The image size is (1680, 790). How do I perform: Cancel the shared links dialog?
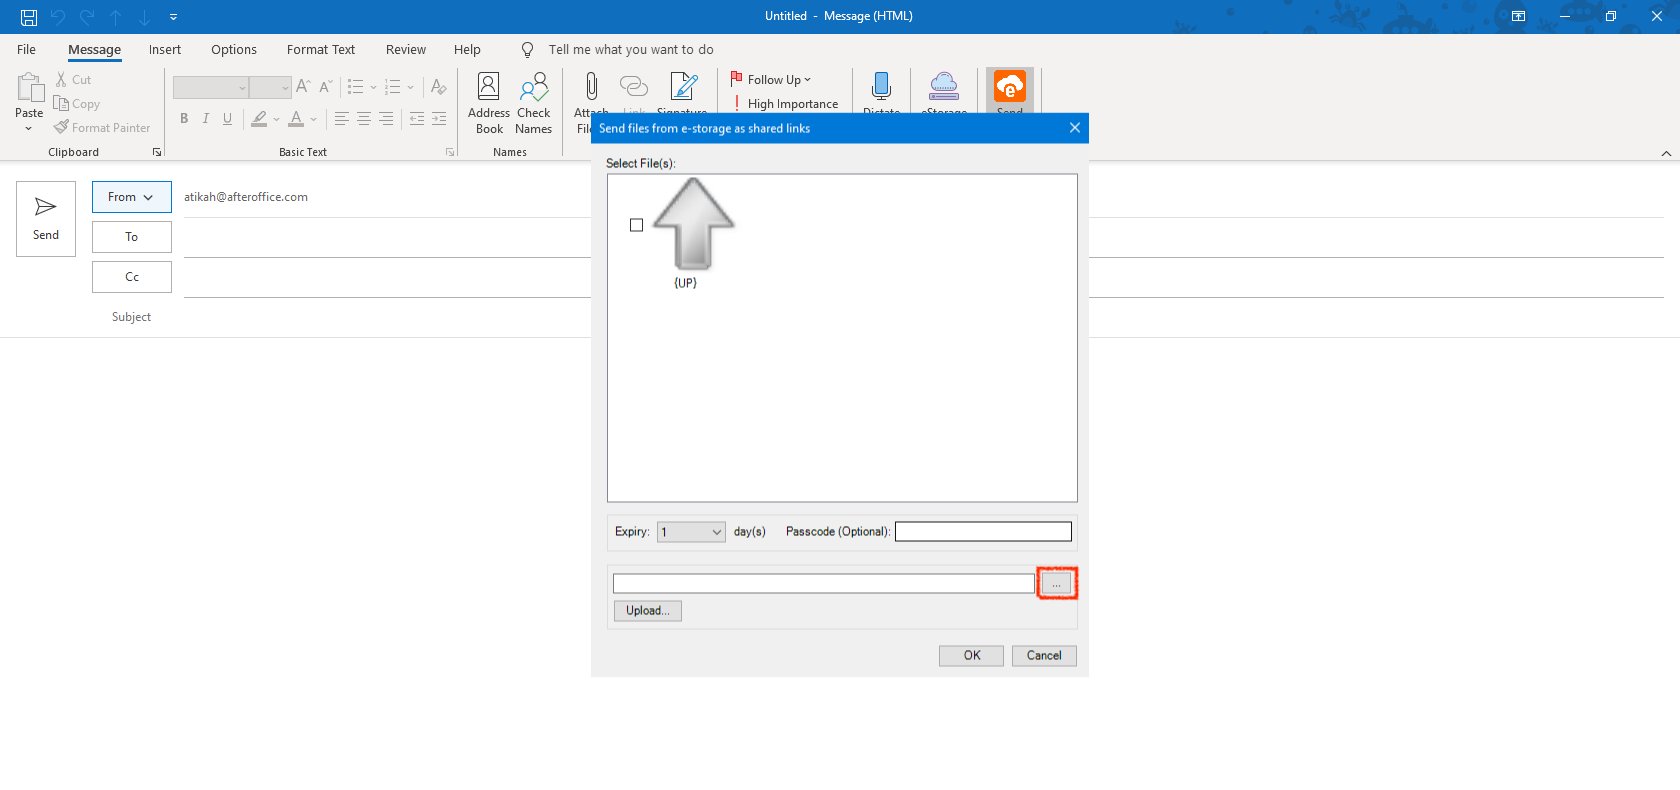click(1043, 656)
